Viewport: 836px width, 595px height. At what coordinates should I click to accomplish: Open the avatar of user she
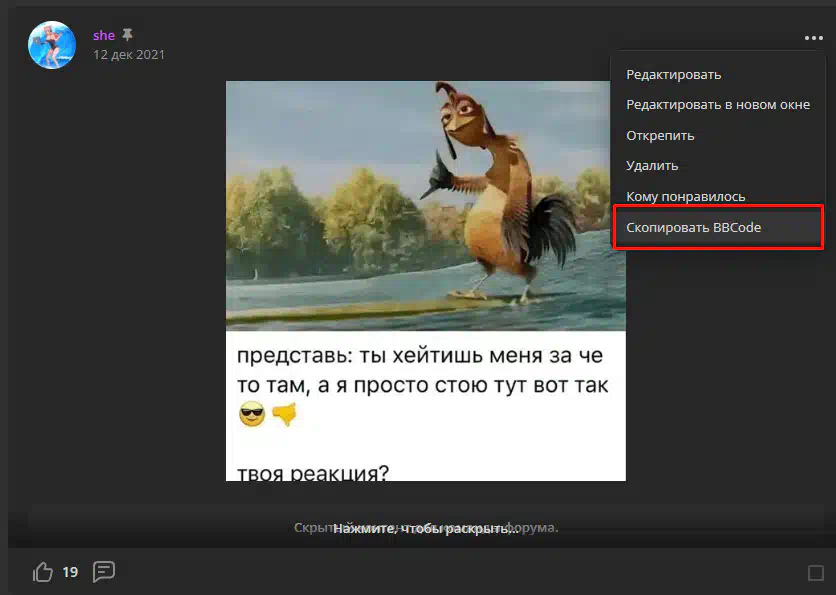click(x=52, y=45)
